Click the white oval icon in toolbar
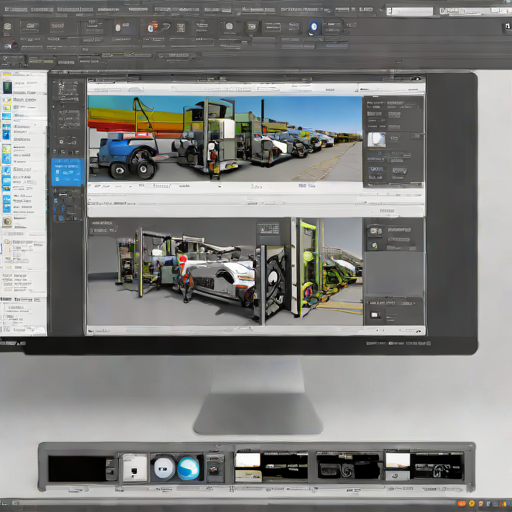 (x=118, y=27)
